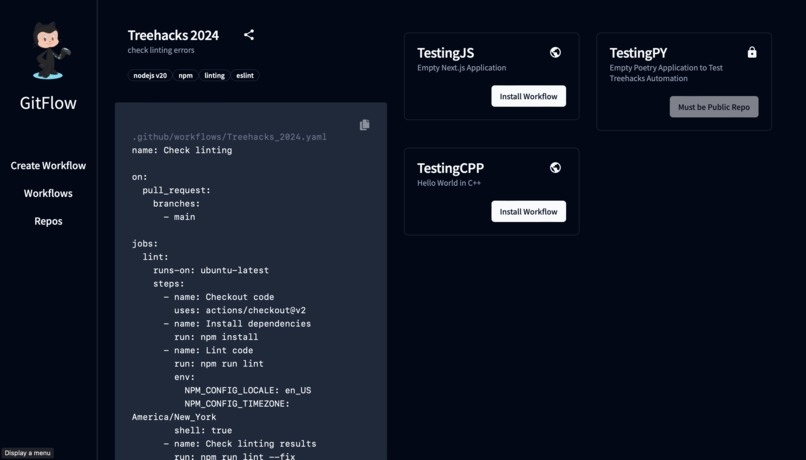Screen dimensions: 806x460
Task: Click the 'run: npm install' line
Action: coord(216,337)
